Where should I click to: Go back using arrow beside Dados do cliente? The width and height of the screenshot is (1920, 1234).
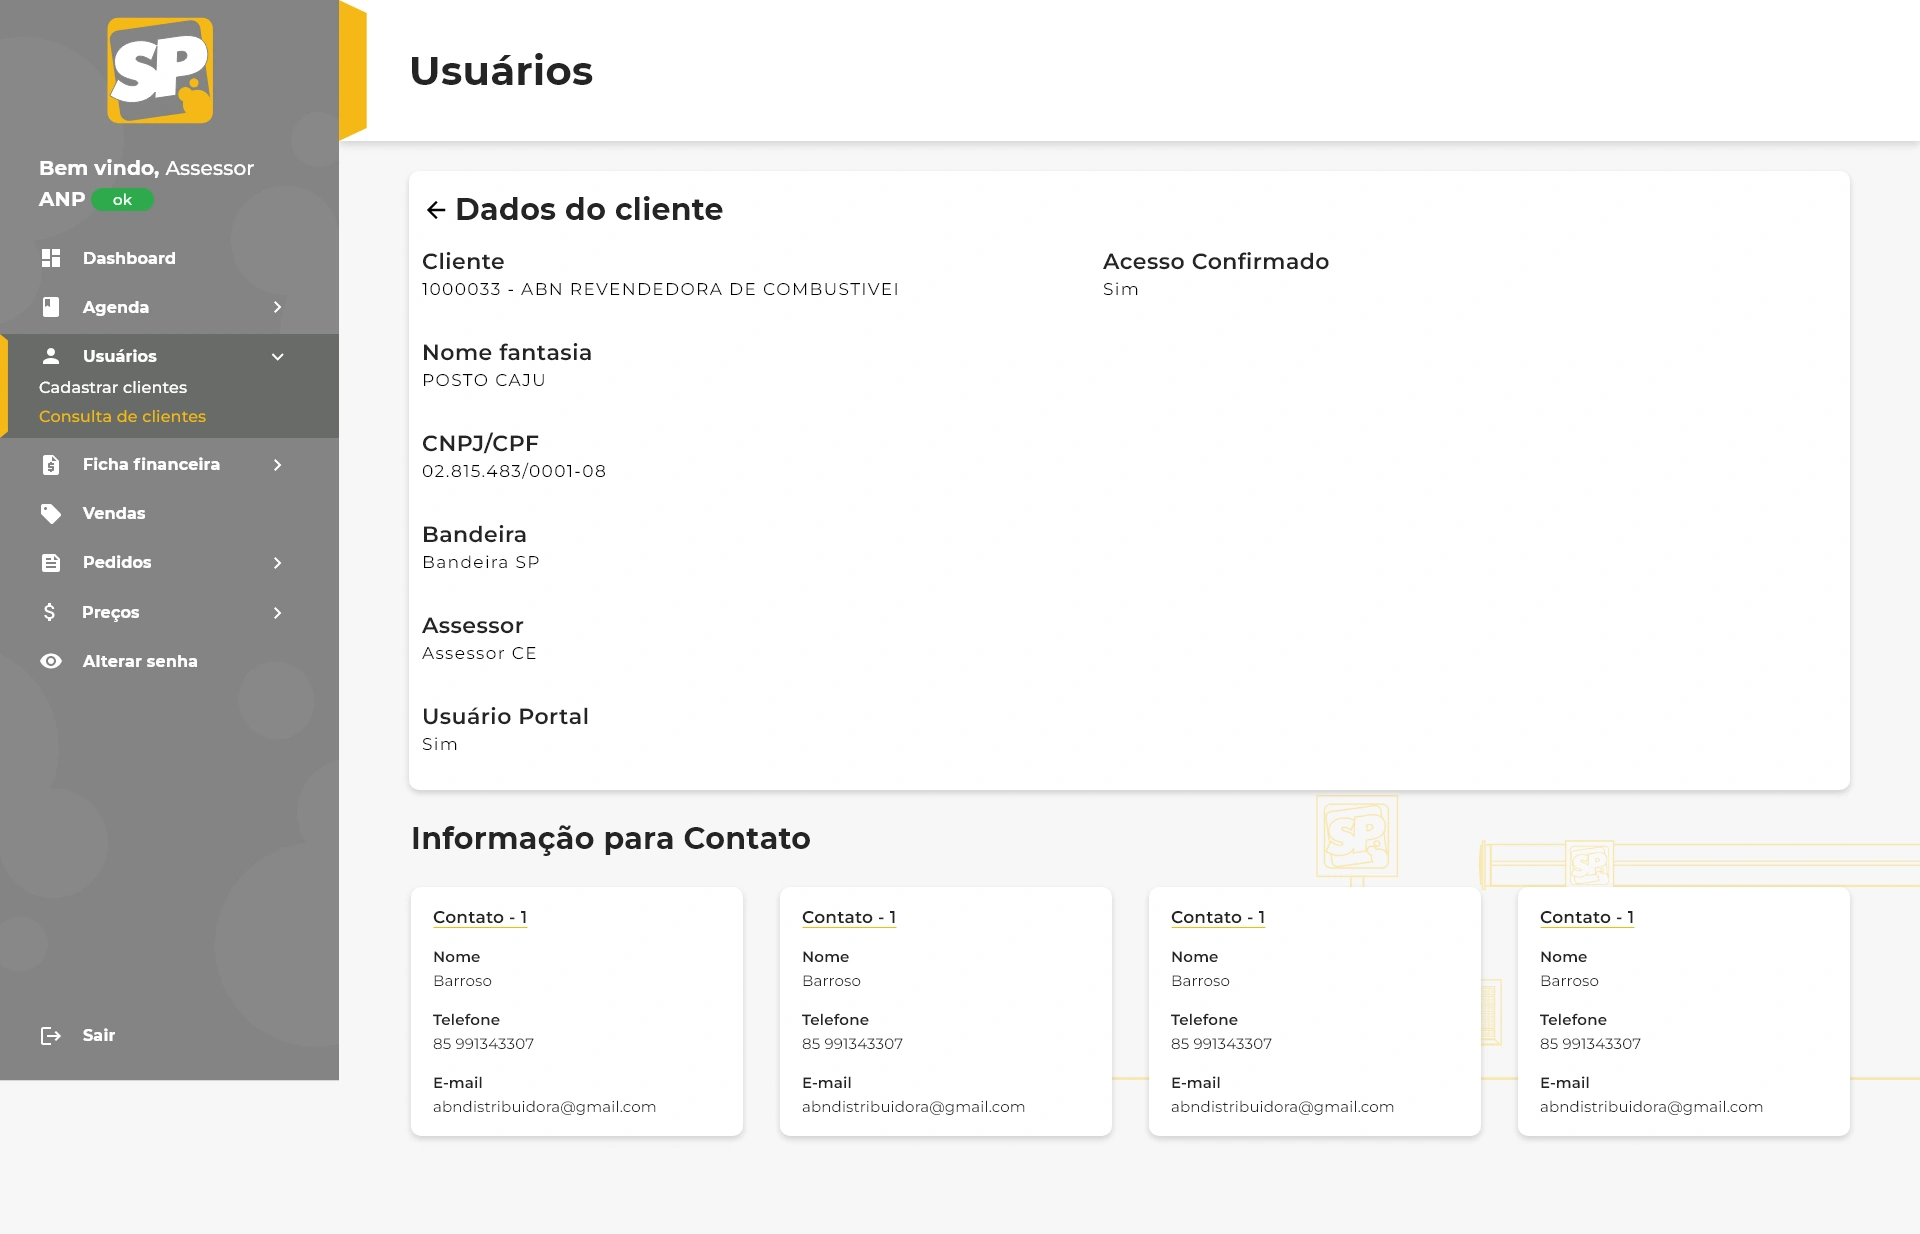tap(435, 210)
